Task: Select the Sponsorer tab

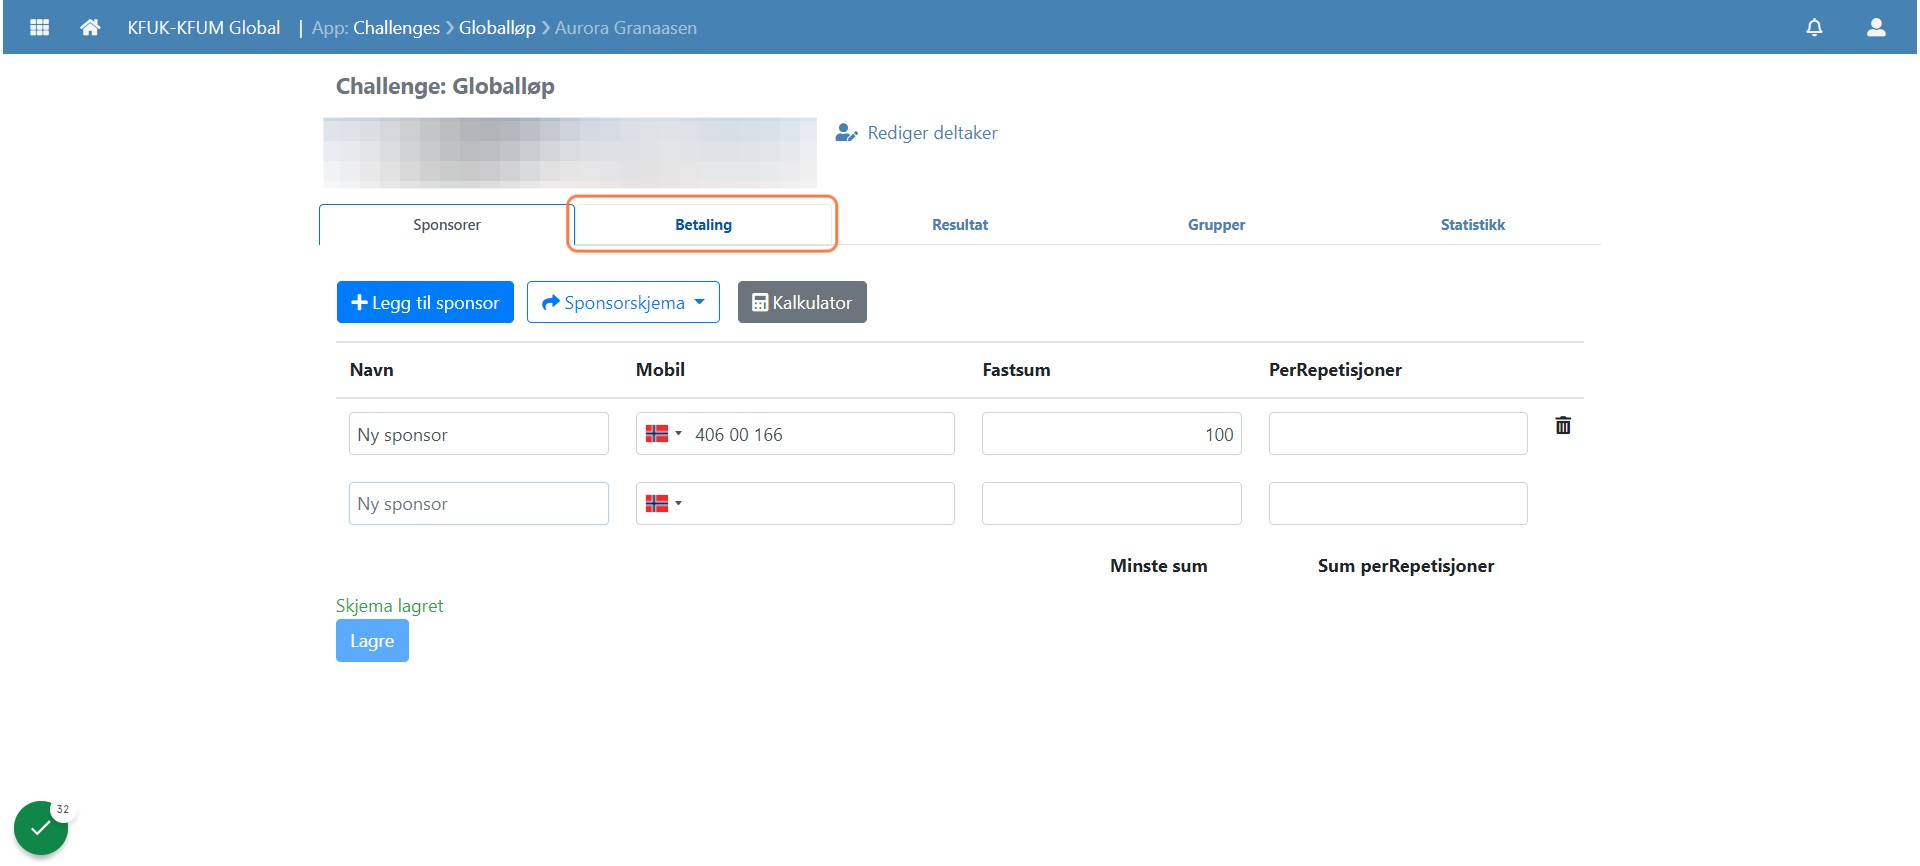Action: (446, 225)
